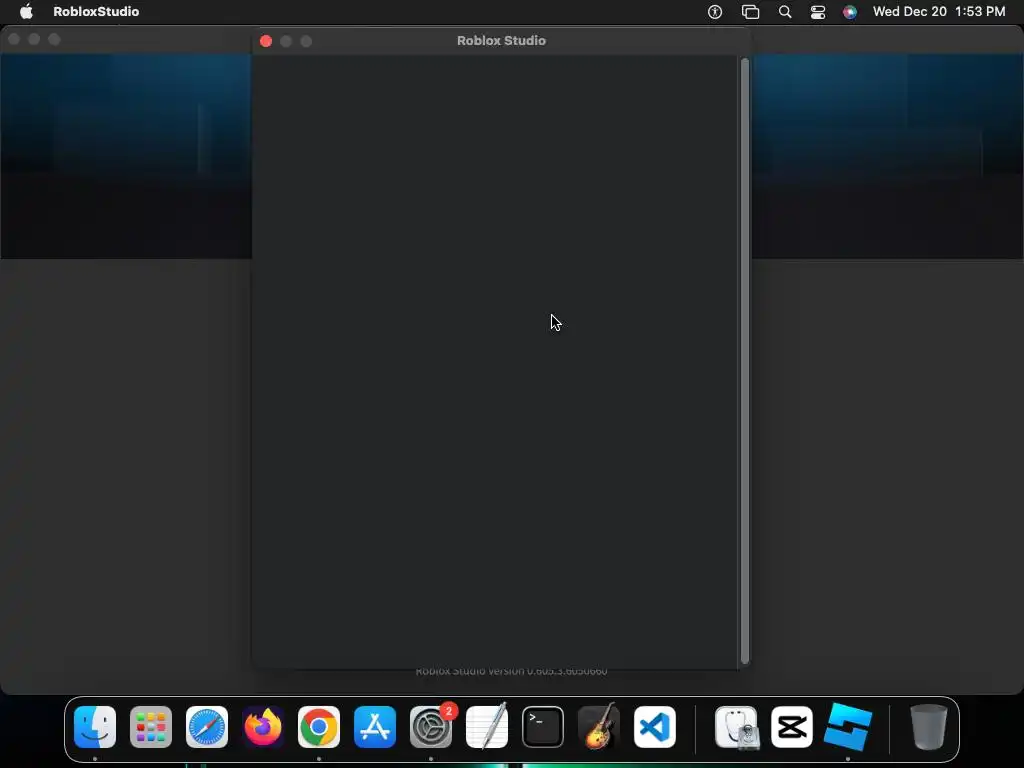The height and width of the screenshot is (768, 1024).
Task: Open Launchpad from the Dock
Action: point(151,726)
